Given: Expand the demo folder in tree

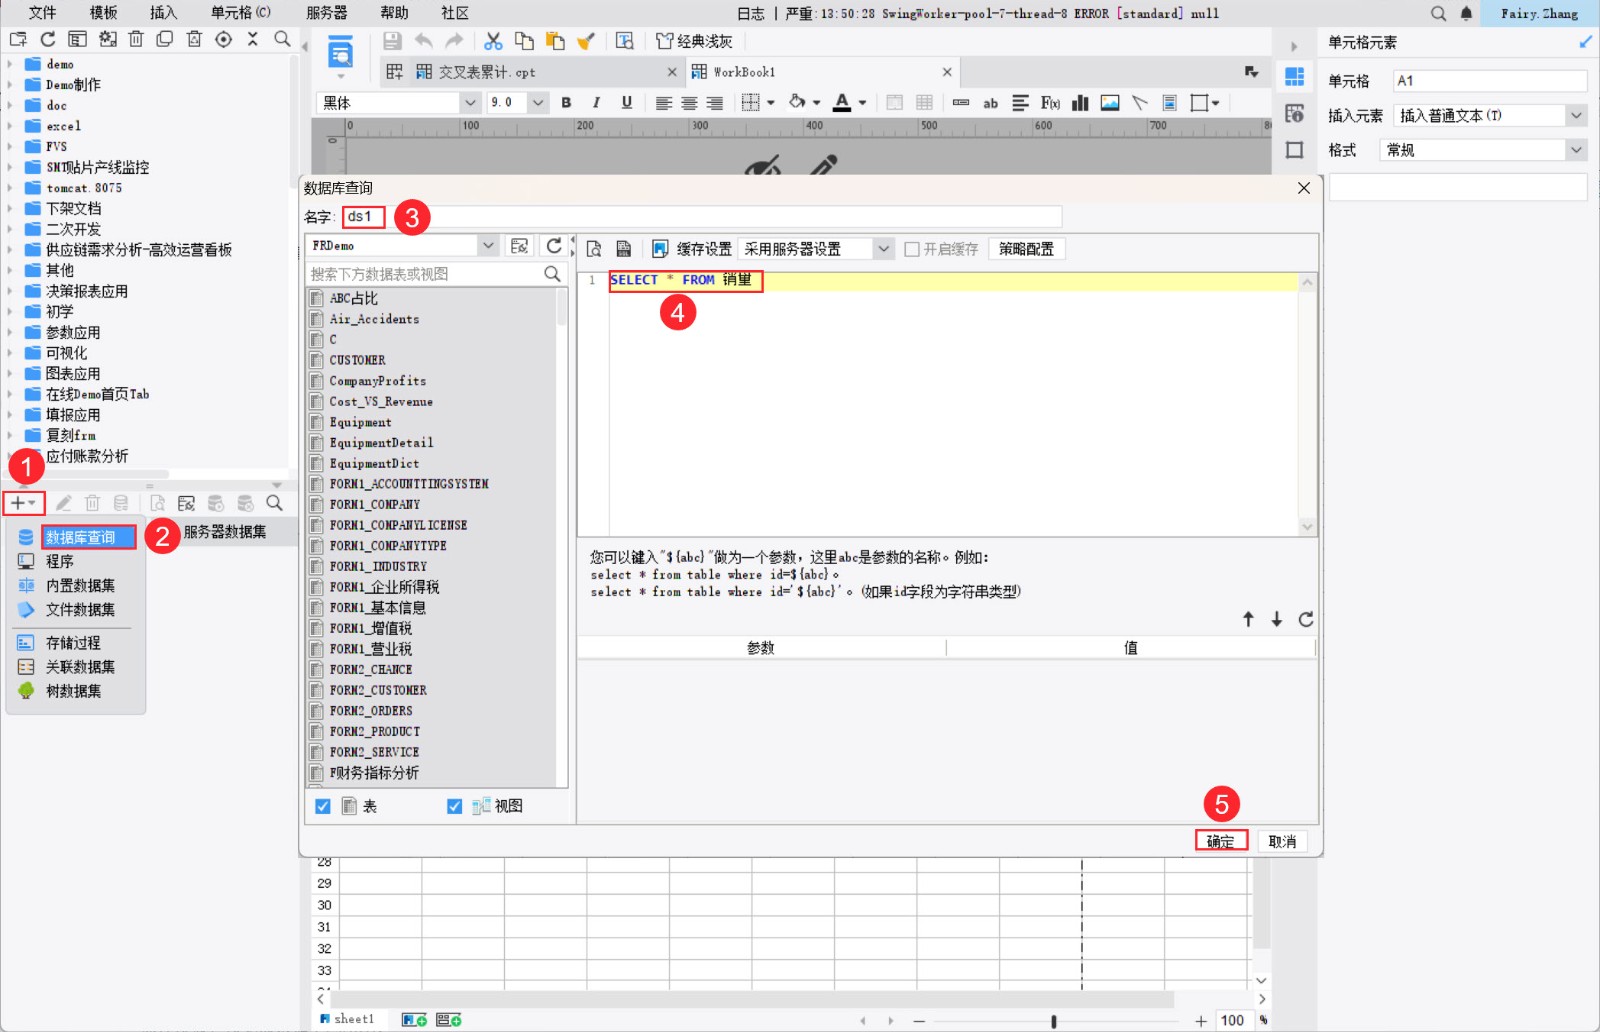Looking at the screenshot, I should (10, 64).
